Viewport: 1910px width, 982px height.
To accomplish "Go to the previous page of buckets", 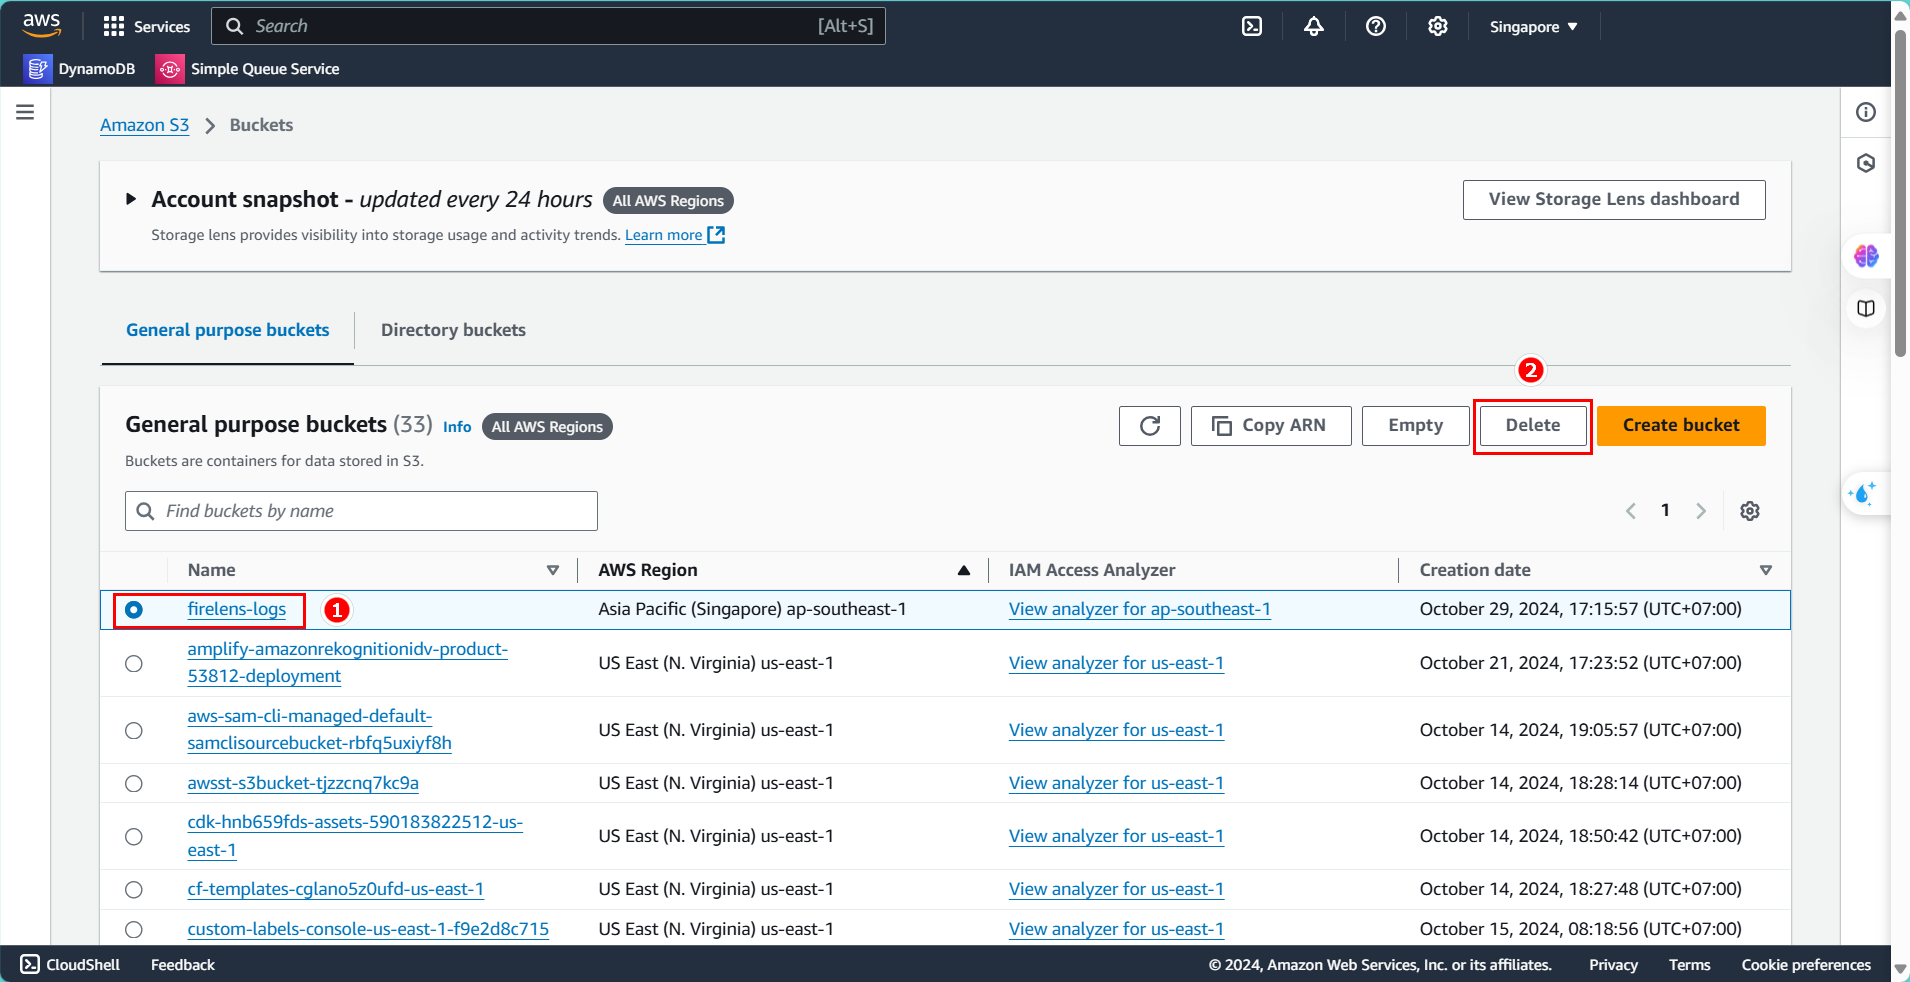I will pyautogui.click(x=1631, y=511).
